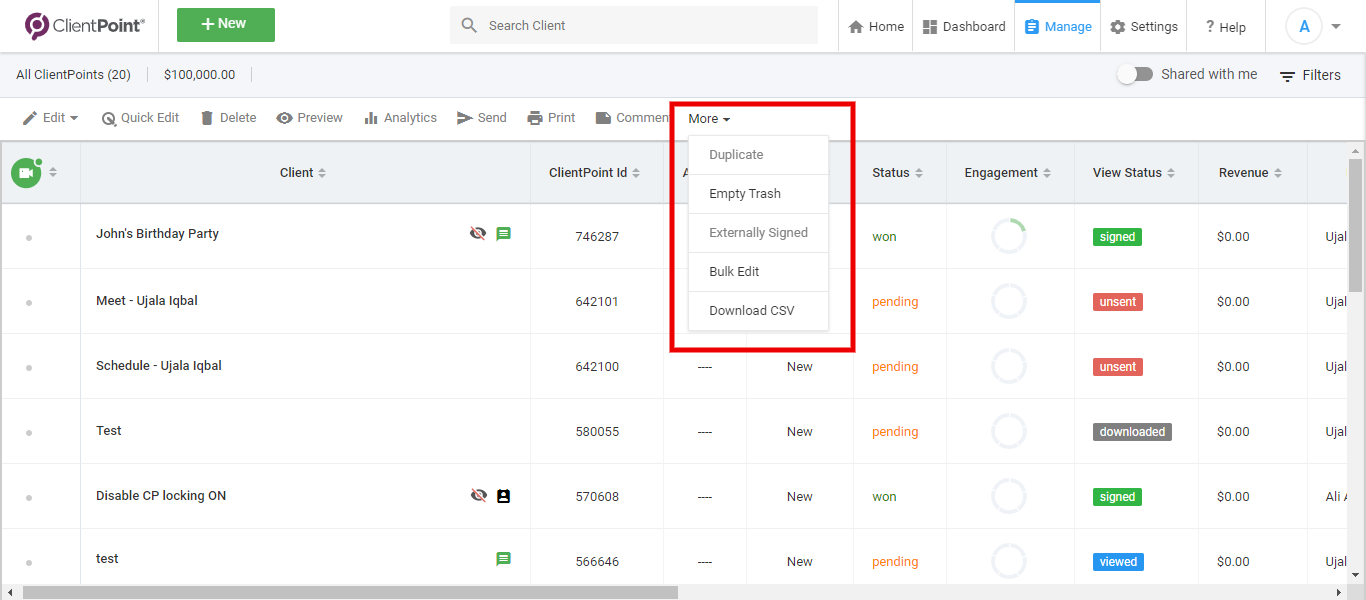Click contact card icon on Disable CP locking ON
Screen dimensions: 1366x600
point(504,496)
